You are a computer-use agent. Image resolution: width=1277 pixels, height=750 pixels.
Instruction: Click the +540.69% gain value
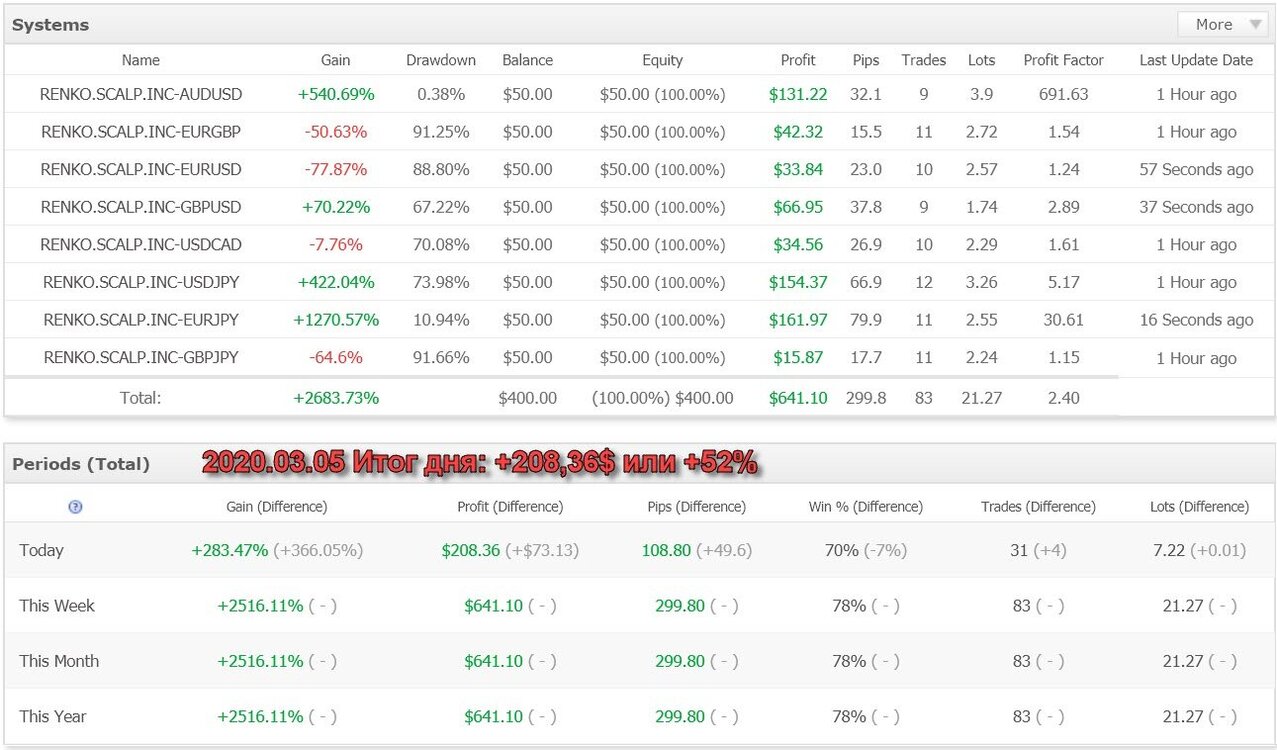click(x=336, y=95)
